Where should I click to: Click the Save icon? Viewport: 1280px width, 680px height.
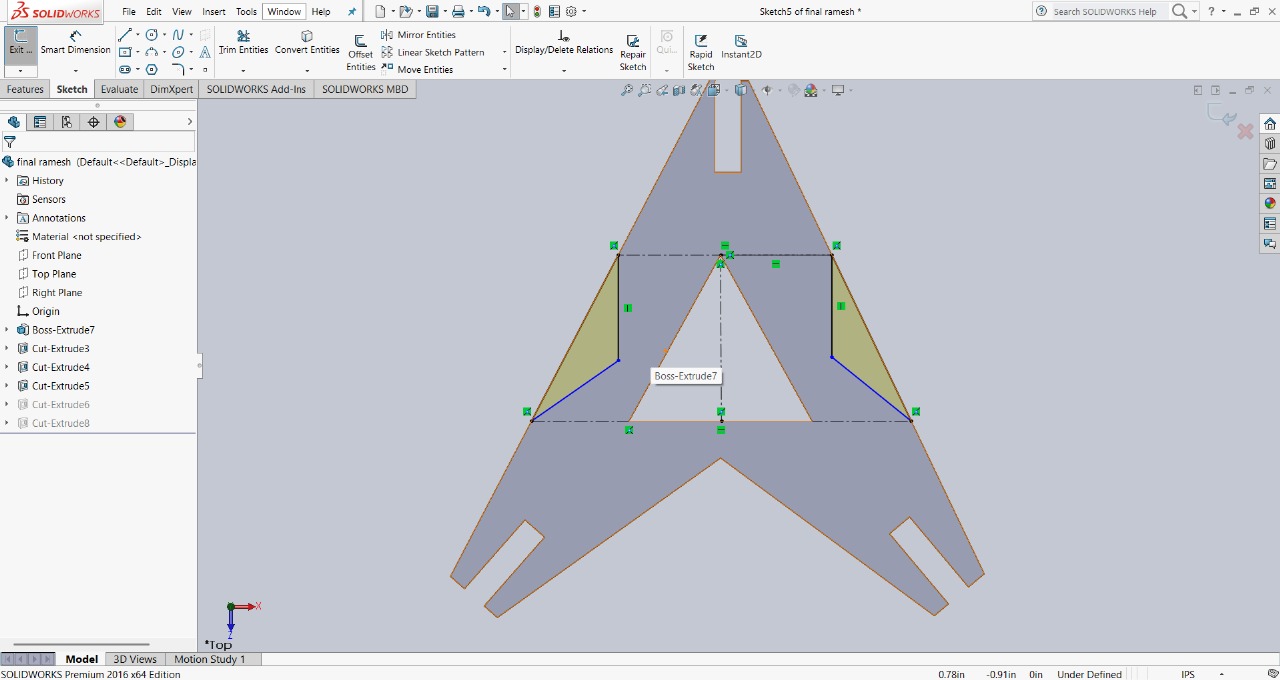[x=432, y=11]
